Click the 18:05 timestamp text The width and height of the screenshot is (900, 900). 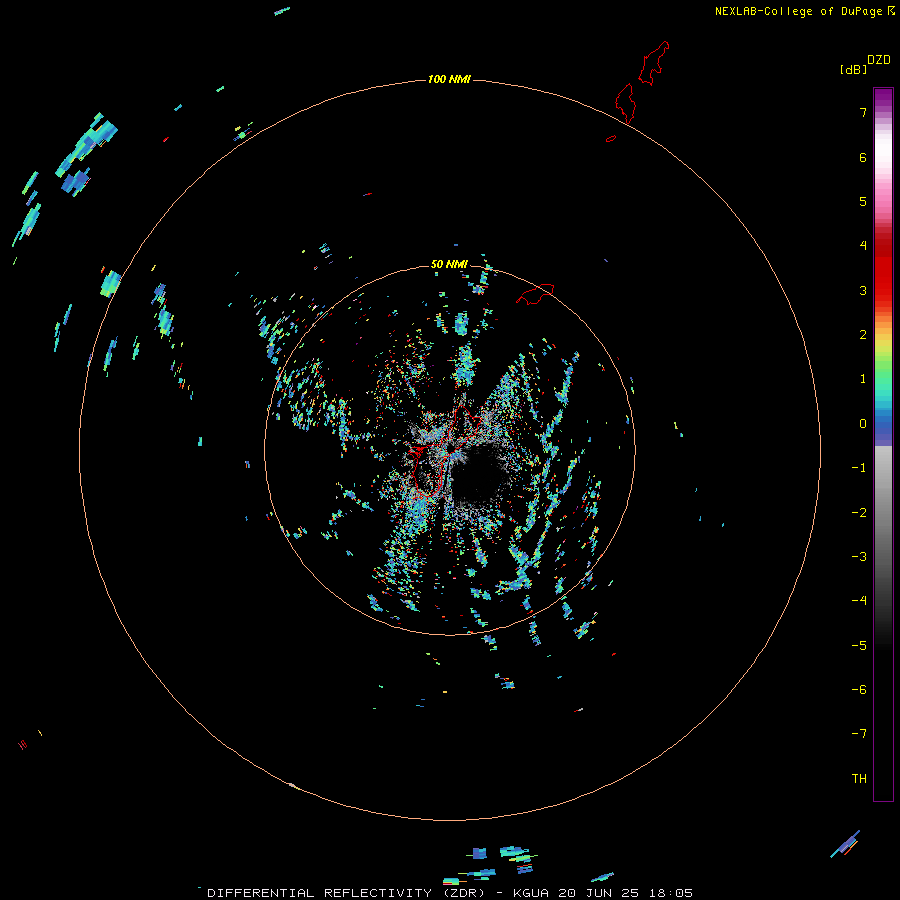click(671, 893)
